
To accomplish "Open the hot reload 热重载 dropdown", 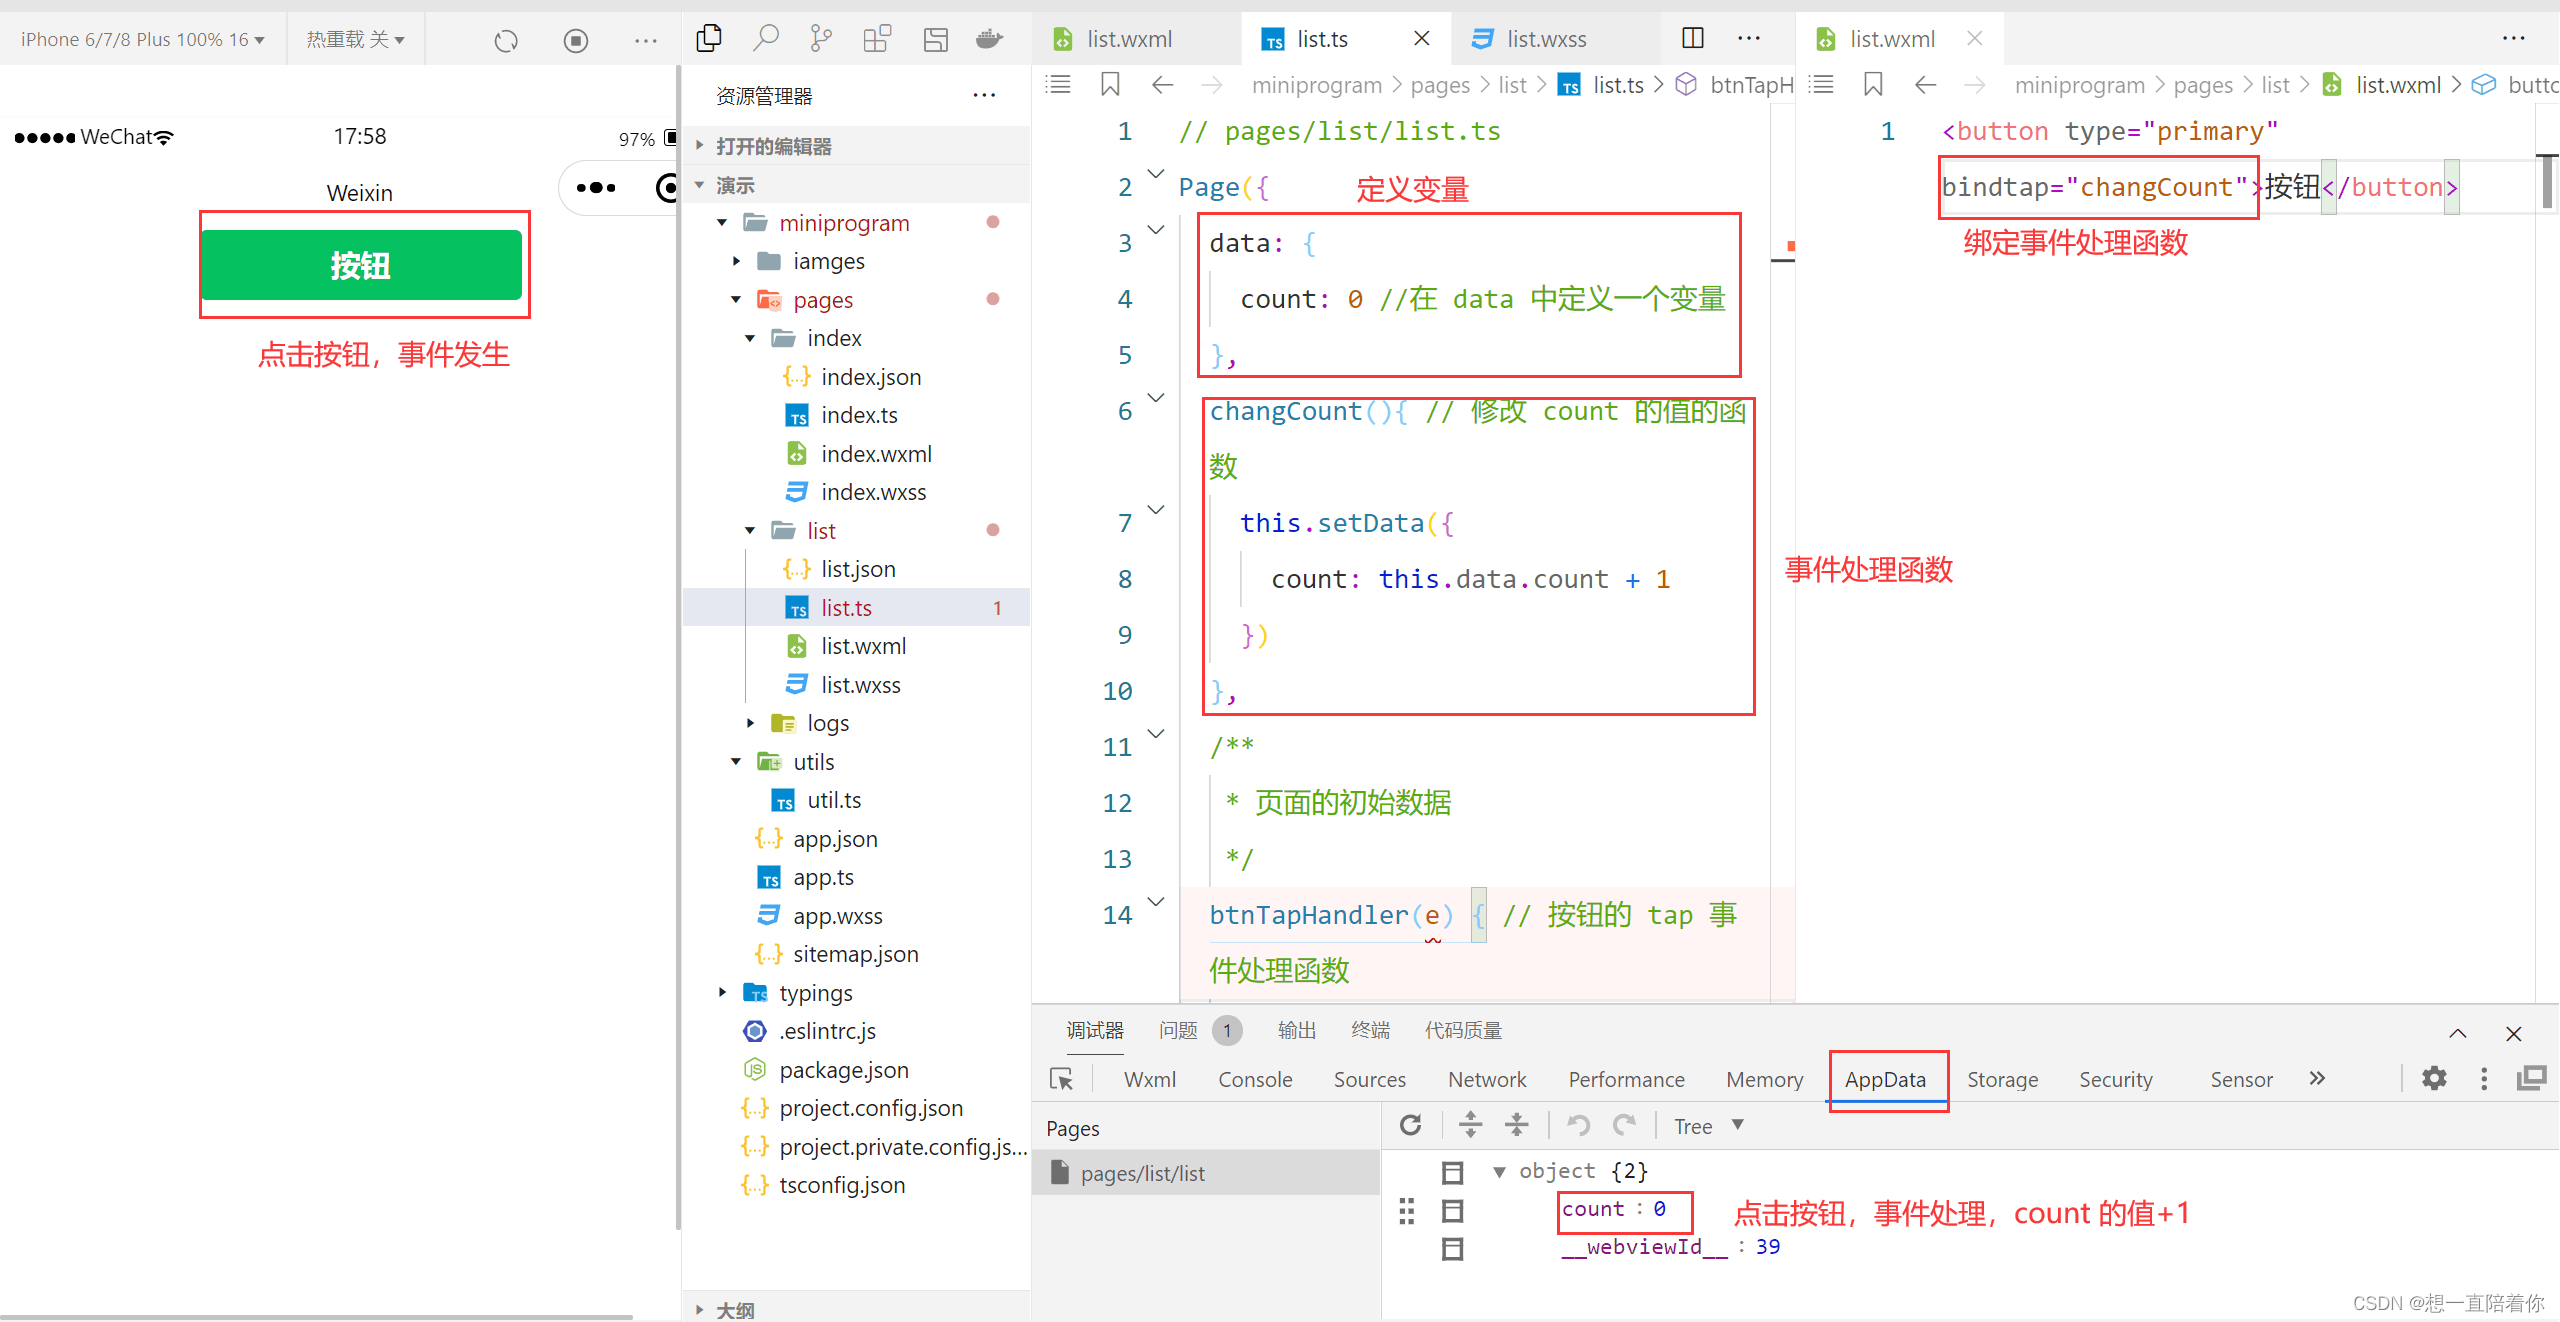I will [355, 40].
